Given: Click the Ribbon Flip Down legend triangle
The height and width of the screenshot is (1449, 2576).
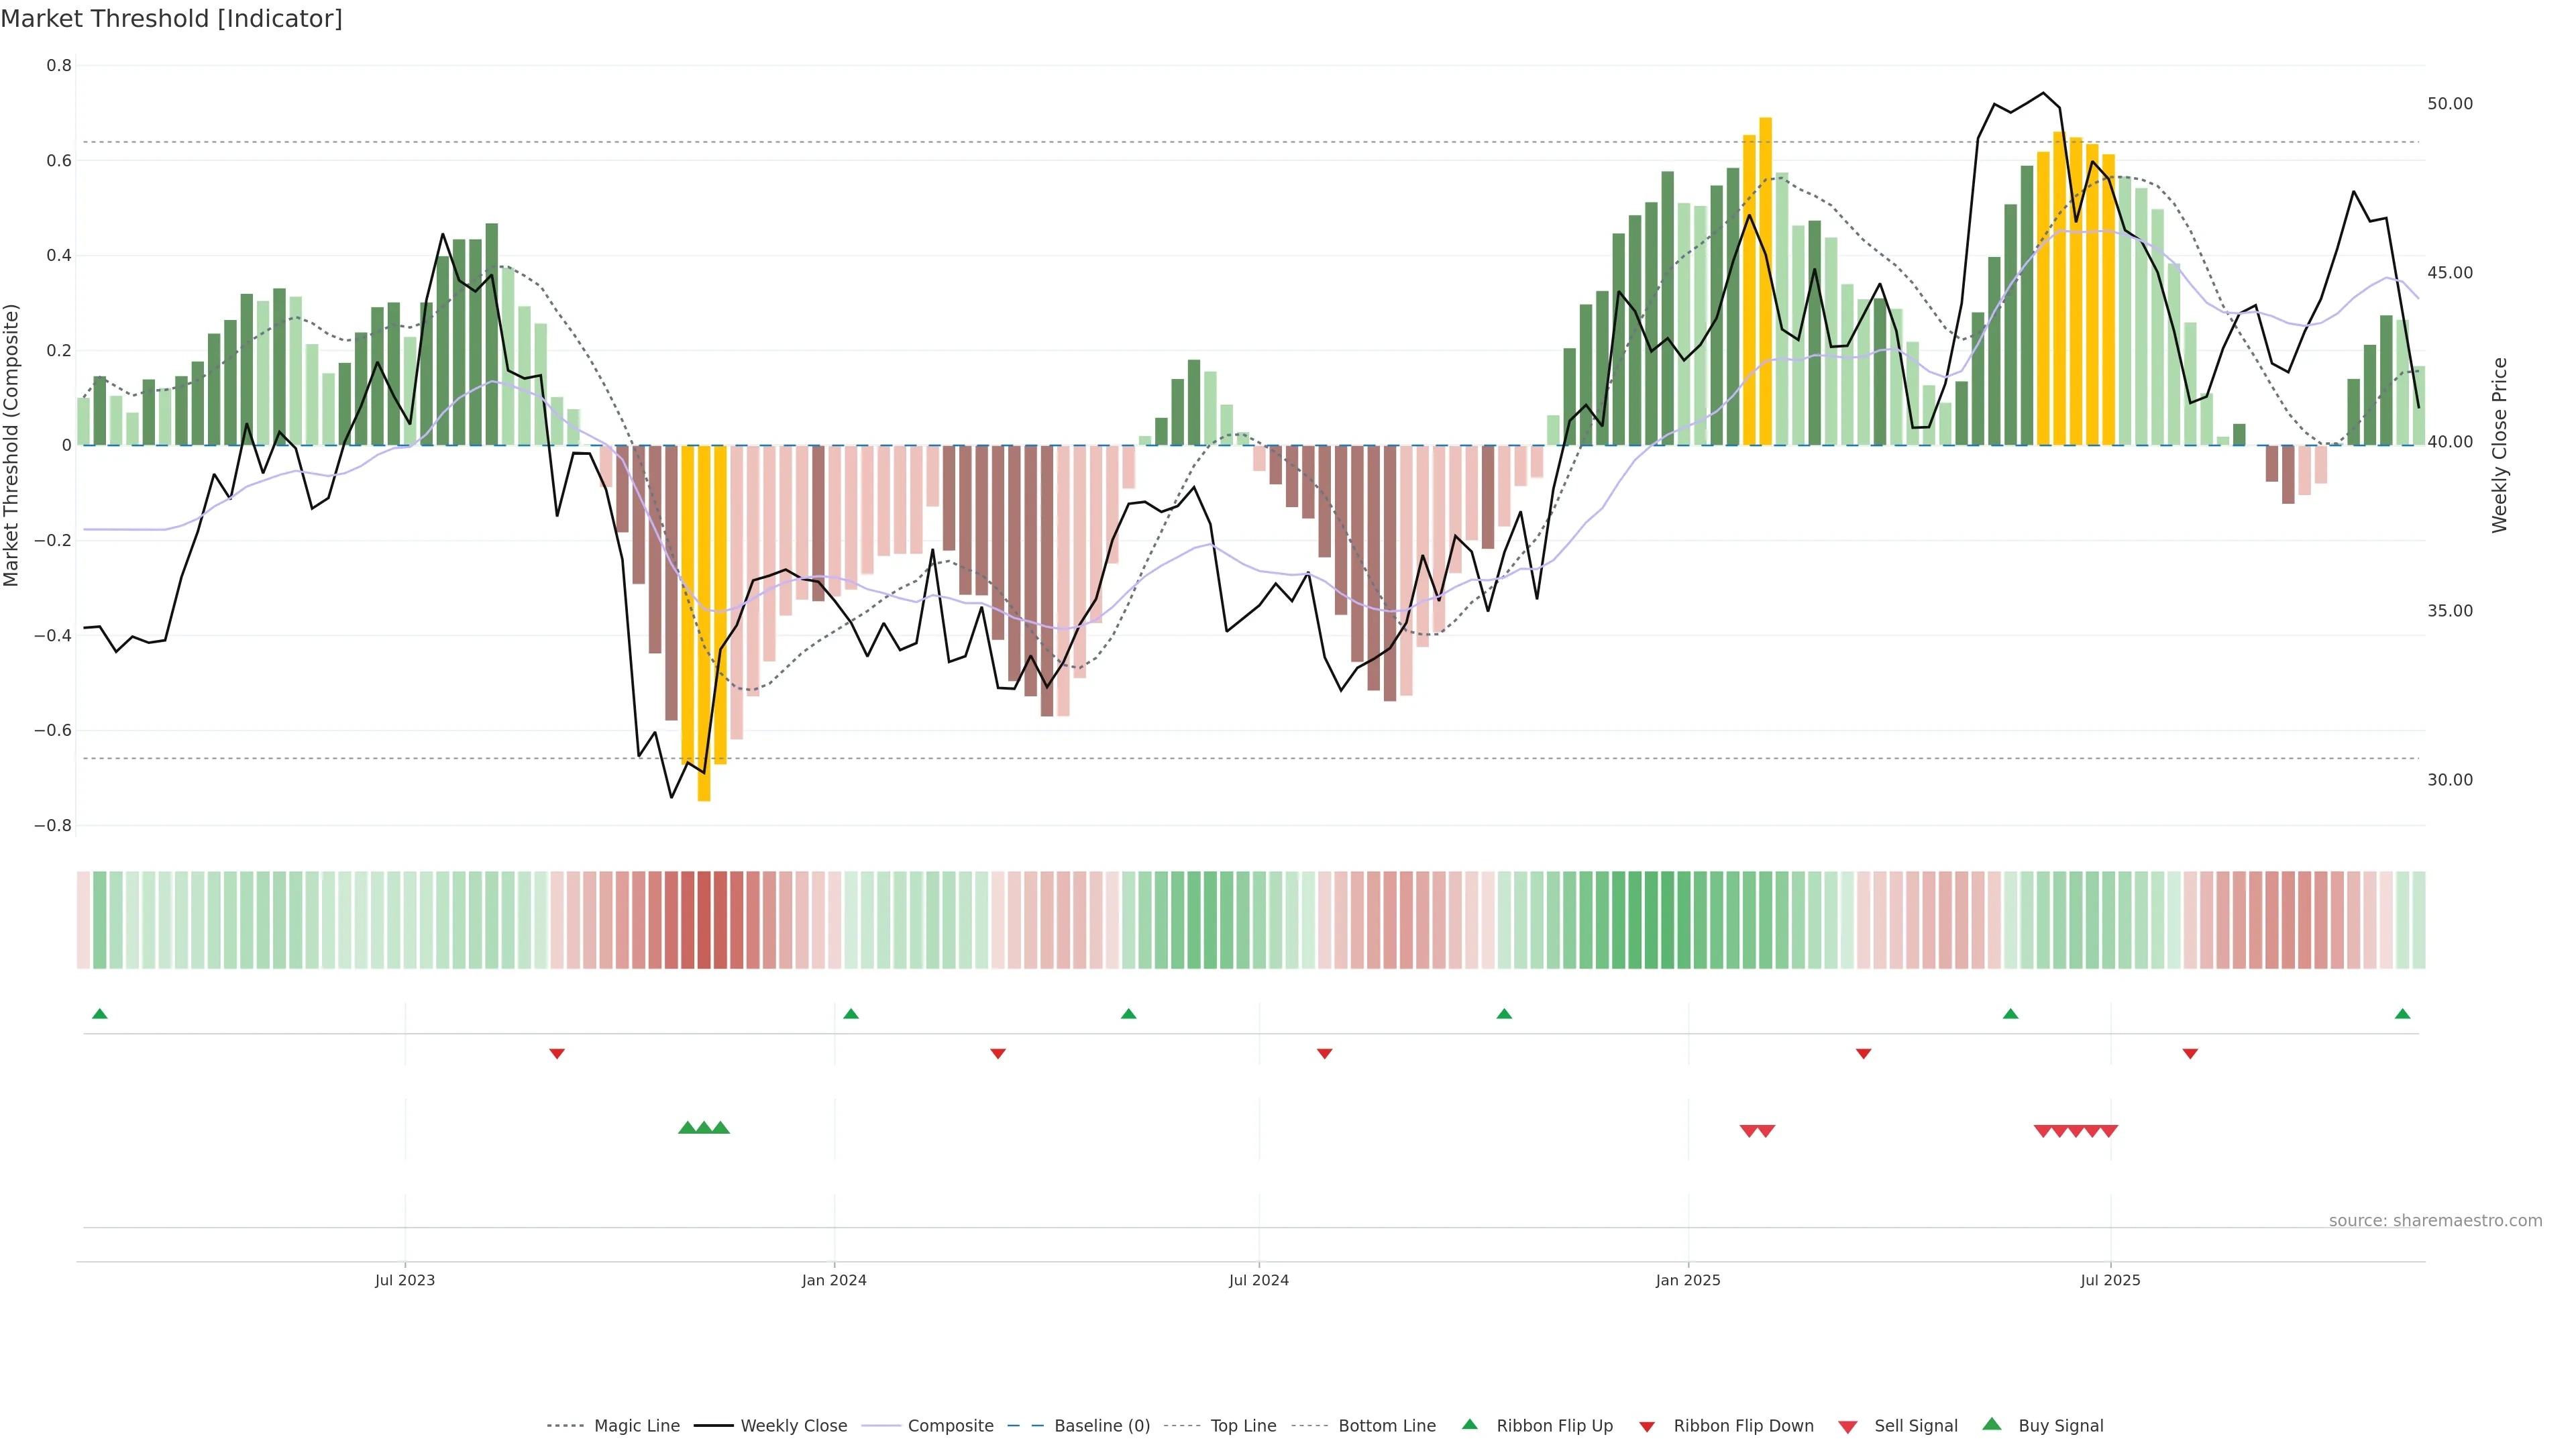Looking at the screenshot, I should click(x=1647, y=1427).
